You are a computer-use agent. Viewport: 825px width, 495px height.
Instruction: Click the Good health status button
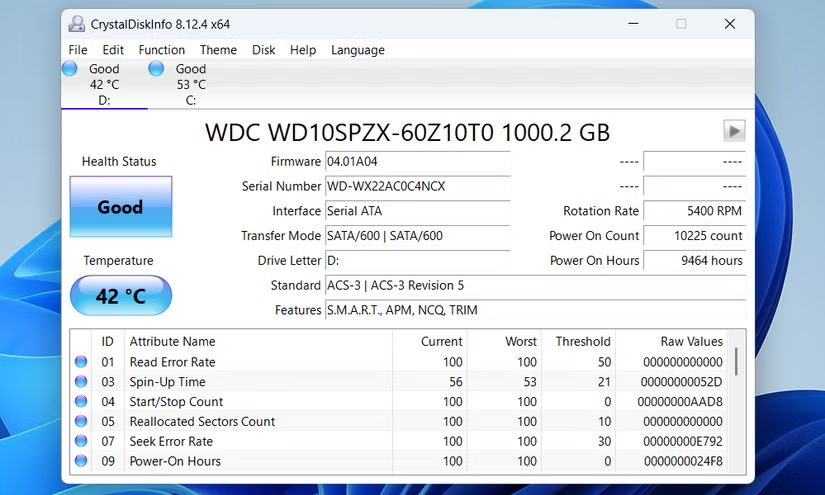(x=120, y=208)
